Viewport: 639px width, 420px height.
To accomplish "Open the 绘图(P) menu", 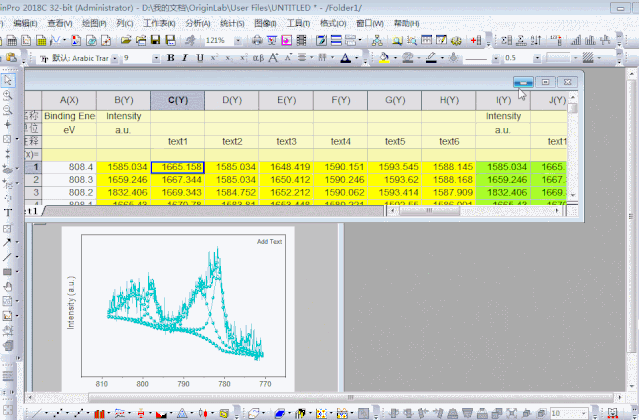I will click(95, 23).
